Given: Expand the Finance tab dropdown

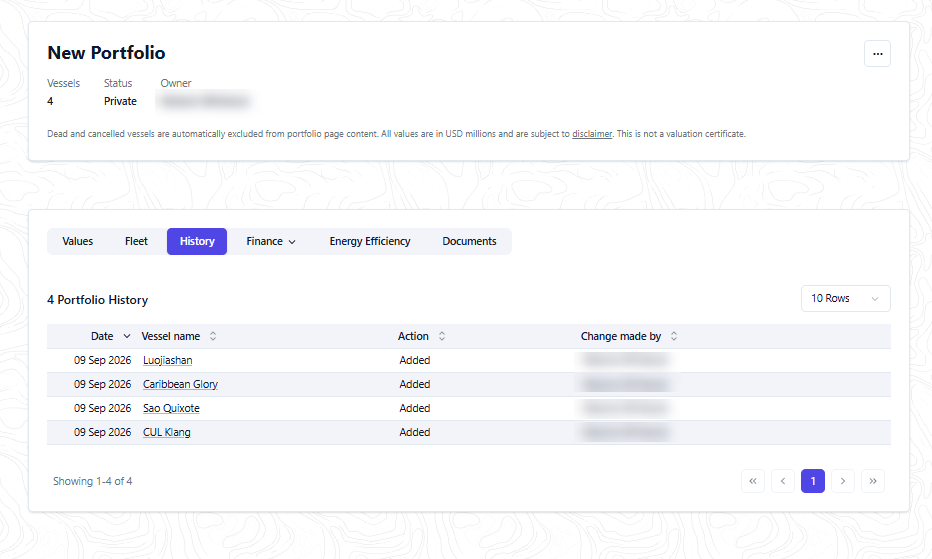Looking at the screenshot, I should (271, 241).
